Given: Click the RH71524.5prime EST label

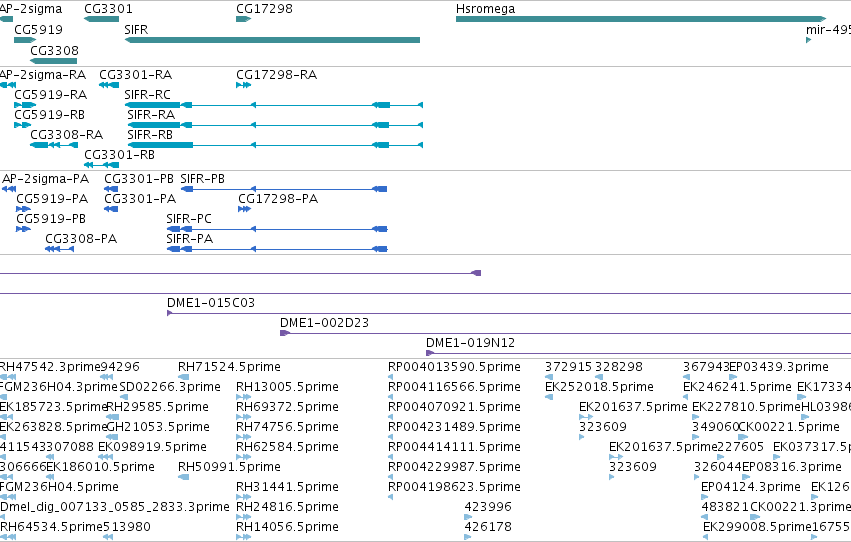Looking at the screenshot, I should (x=230, y=367).
